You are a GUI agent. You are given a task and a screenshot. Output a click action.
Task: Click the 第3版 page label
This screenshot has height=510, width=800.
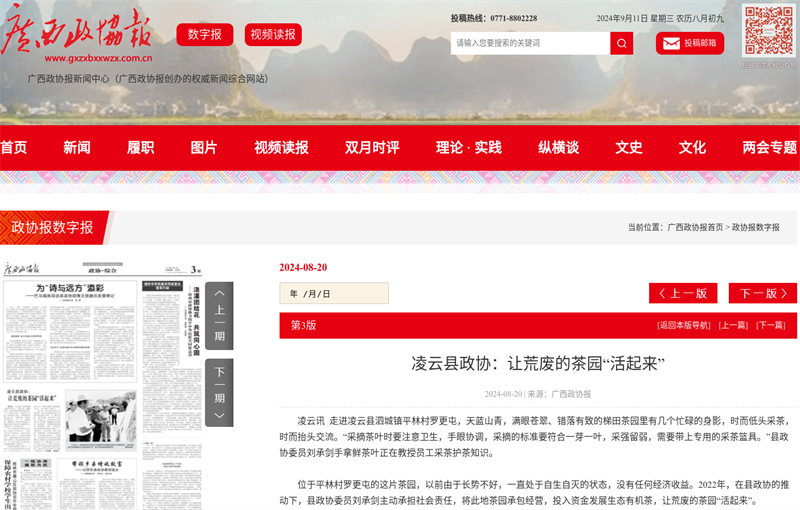pos(304,325)
